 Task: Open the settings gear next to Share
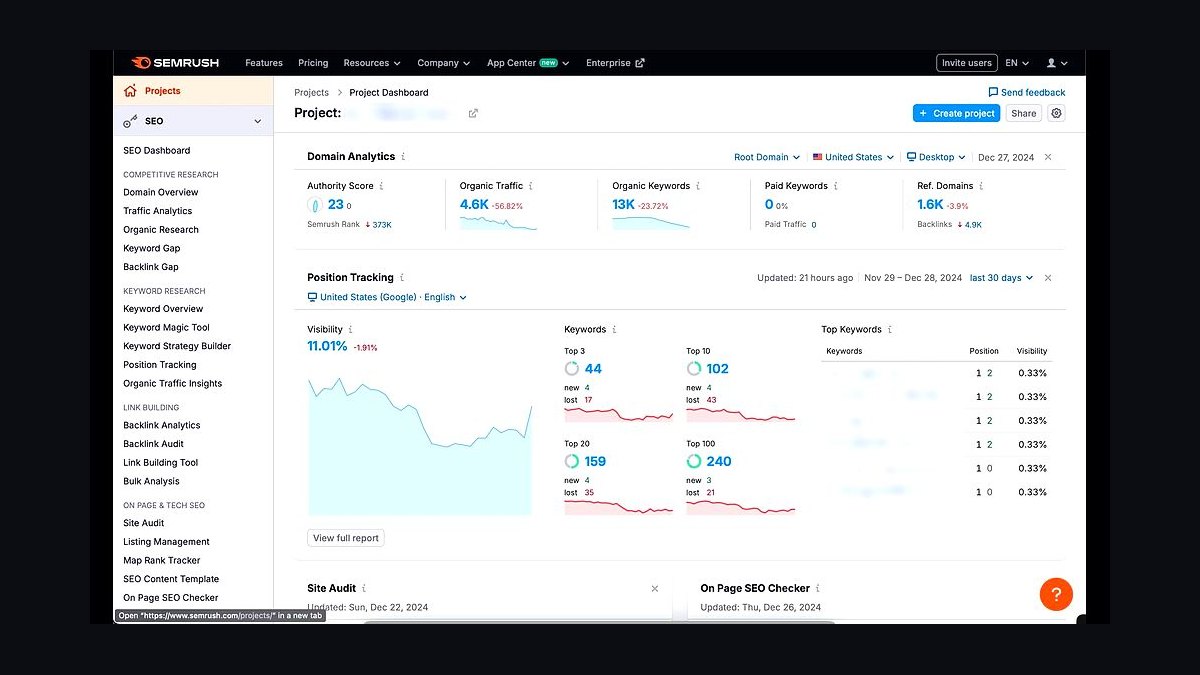tap(1056, 113)
